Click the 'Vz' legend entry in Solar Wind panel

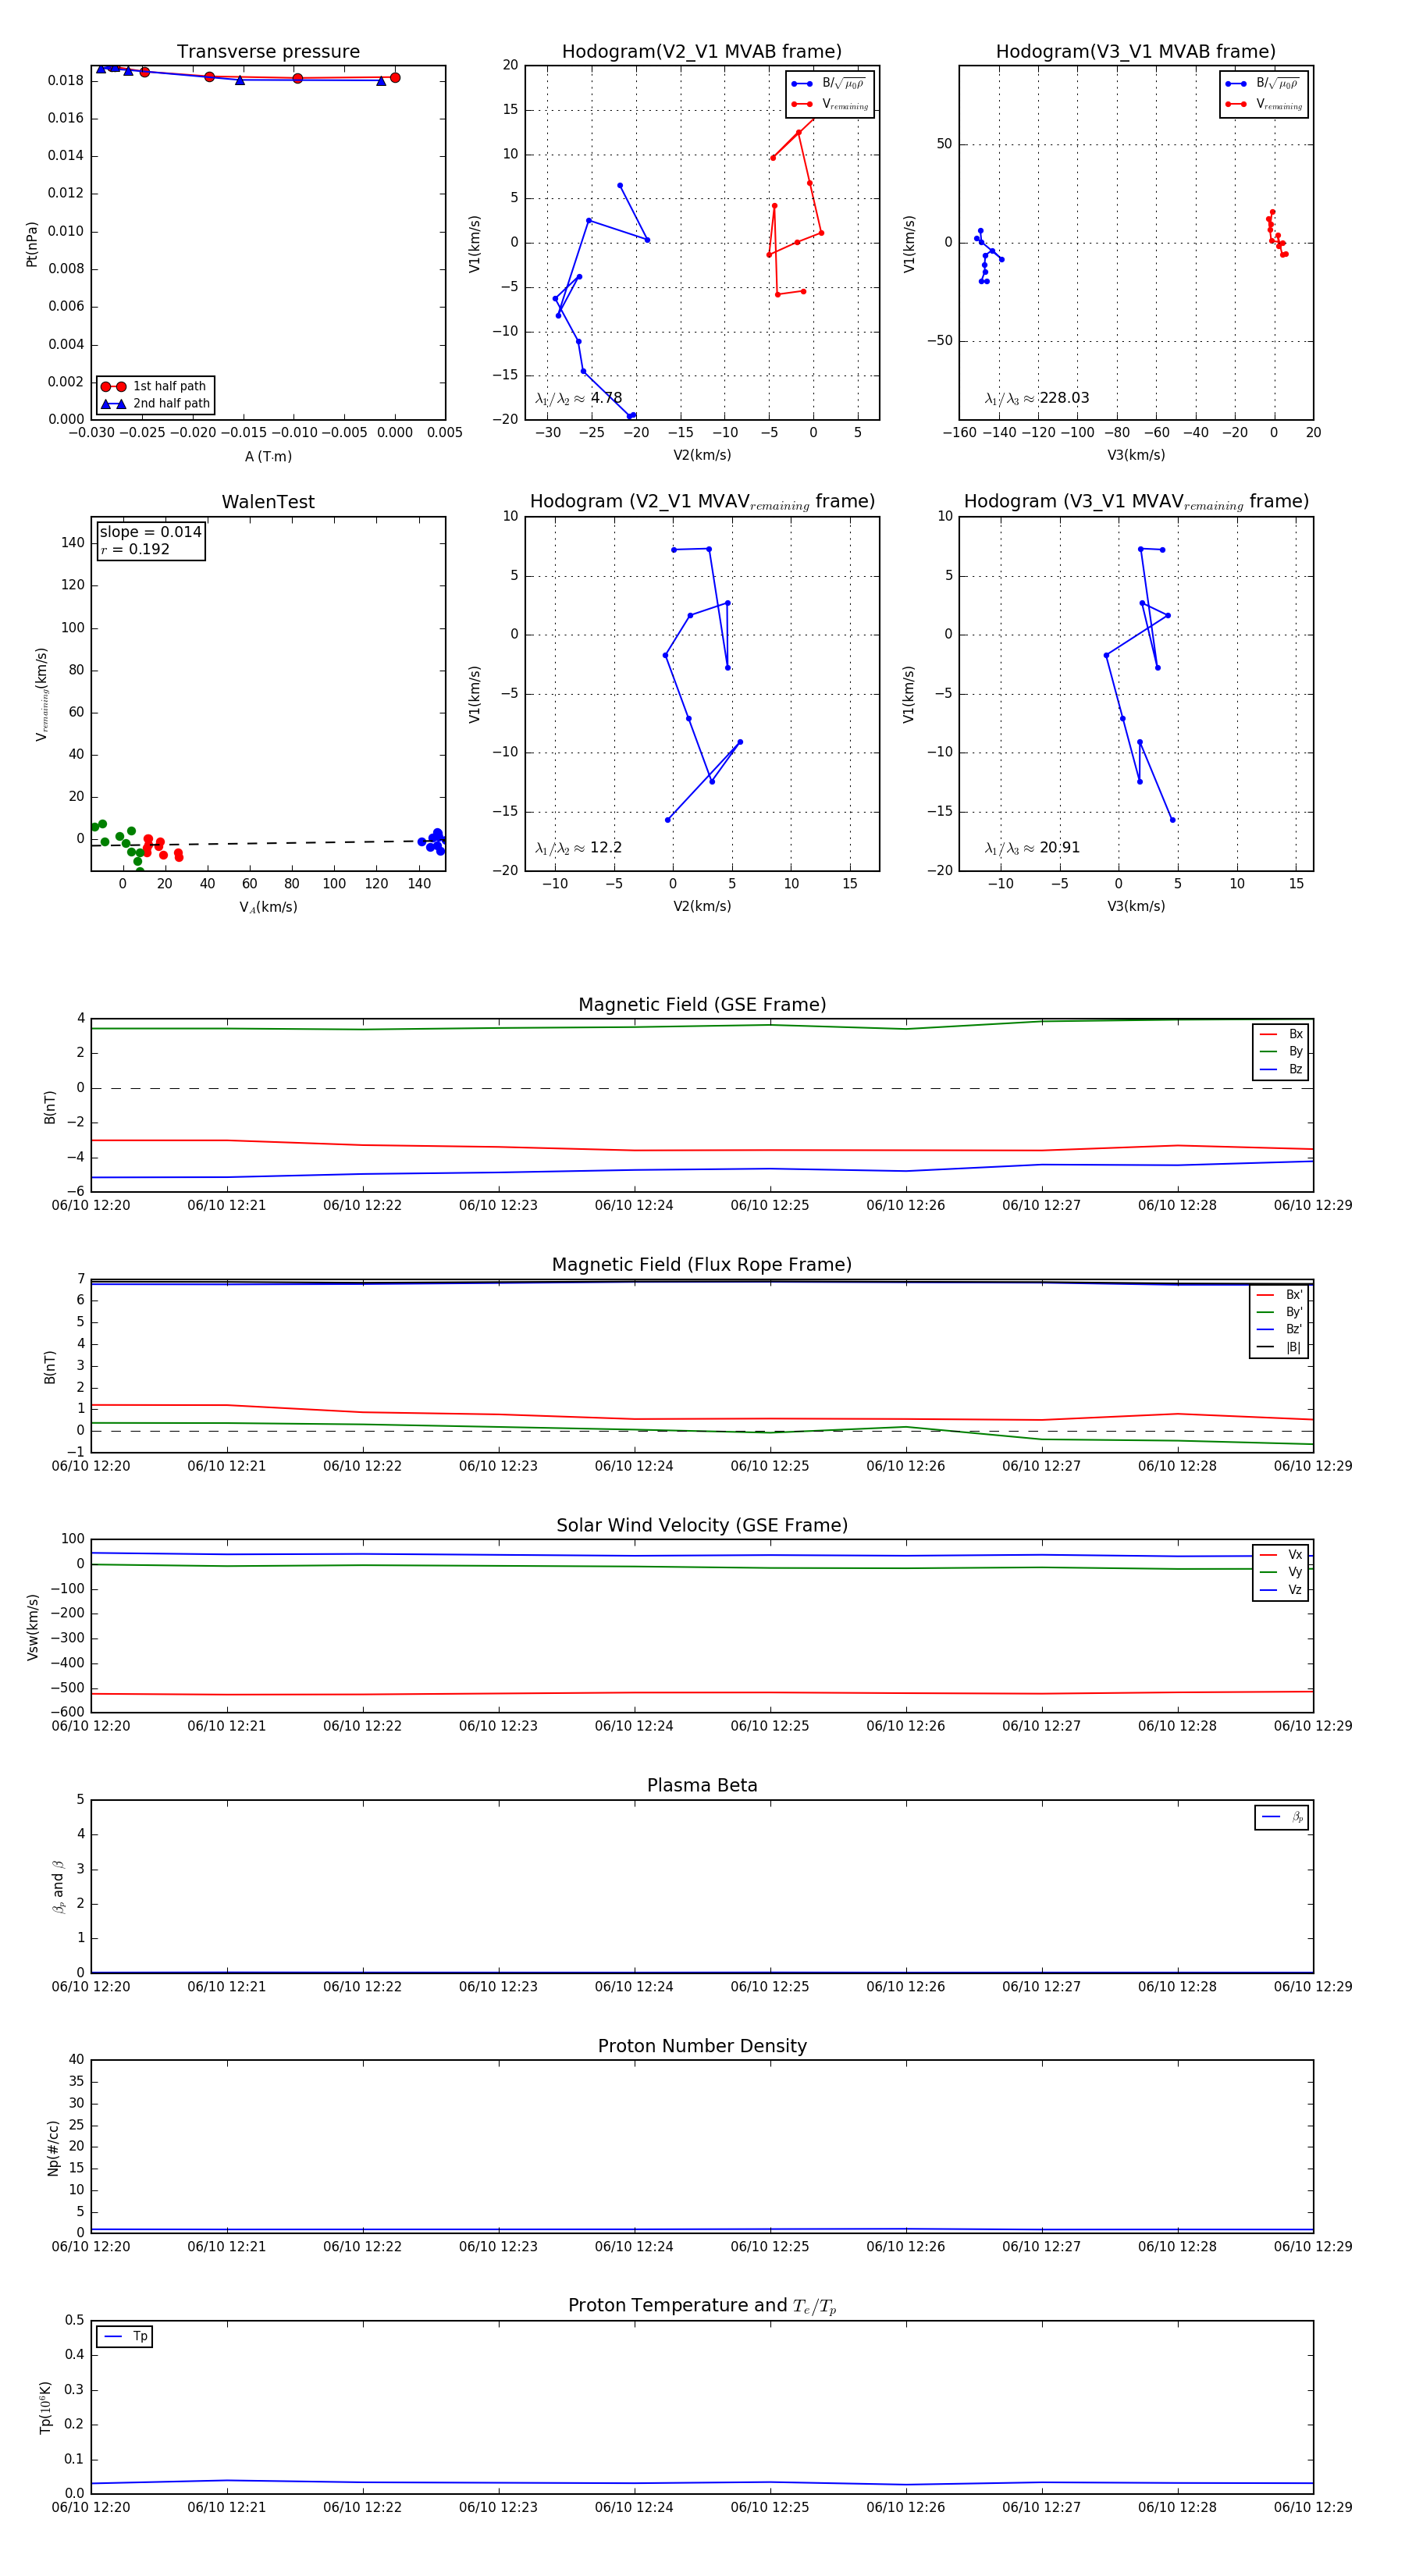point(1282,1590)
